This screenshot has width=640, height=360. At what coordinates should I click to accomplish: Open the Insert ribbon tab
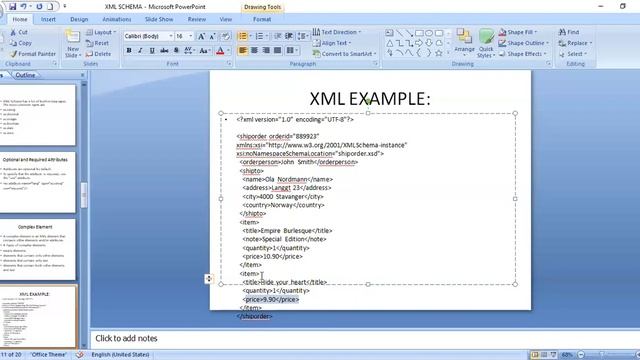pos(48,19)
